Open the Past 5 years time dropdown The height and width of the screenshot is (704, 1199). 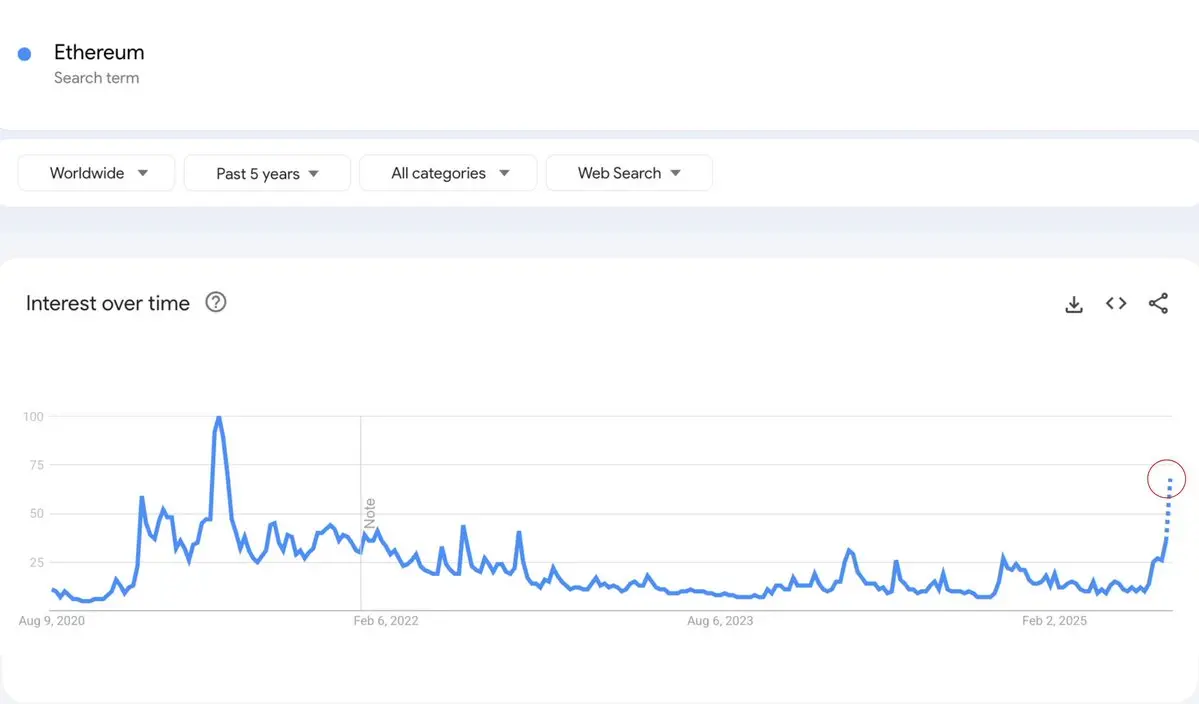267,173
